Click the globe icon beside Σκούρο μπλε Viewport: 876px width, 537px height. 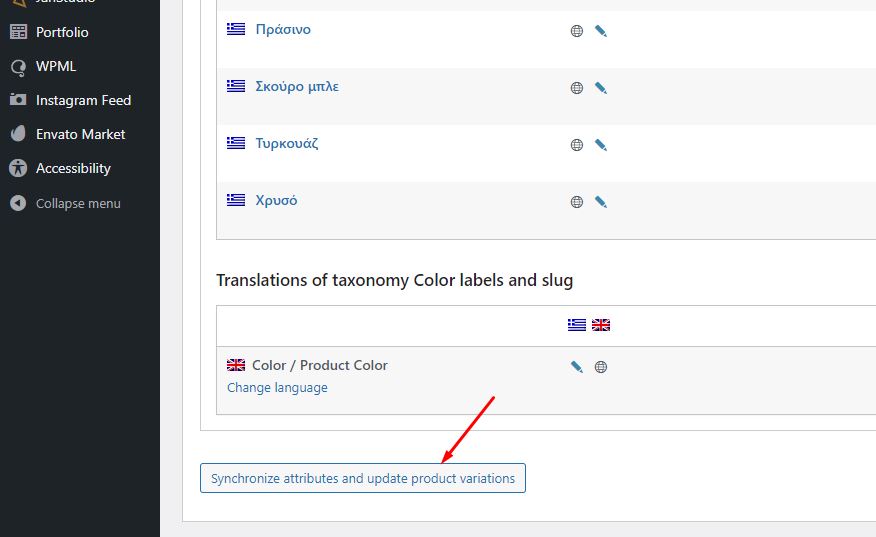click(577, 88)
